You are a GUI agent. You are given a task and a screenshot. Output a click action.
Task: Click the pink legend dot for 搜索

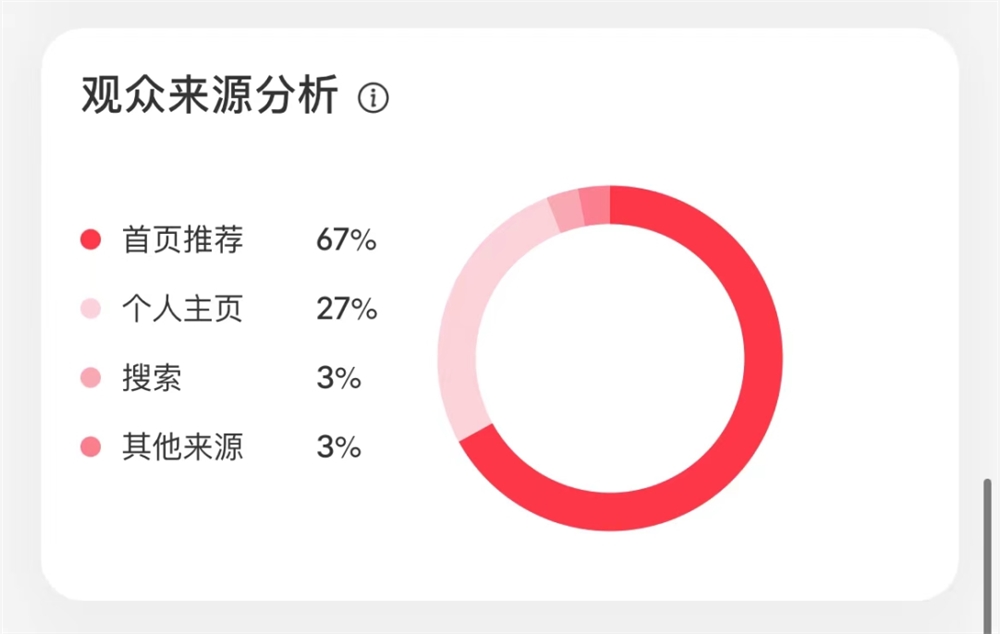90,379
